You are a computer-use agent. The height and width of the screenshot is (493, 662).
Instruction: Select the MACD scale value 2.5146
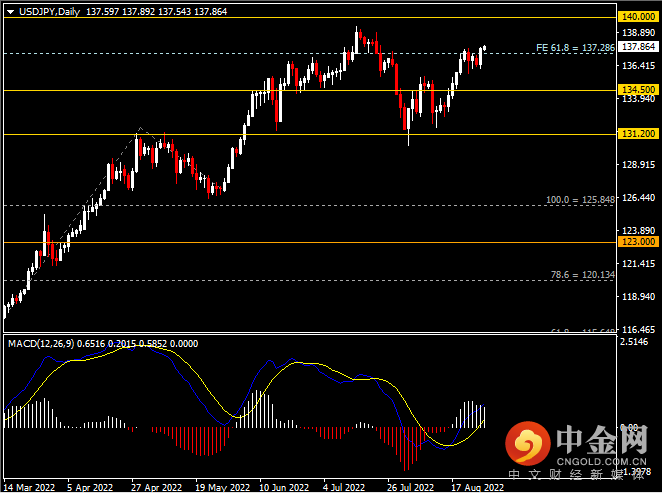(634, 342)
